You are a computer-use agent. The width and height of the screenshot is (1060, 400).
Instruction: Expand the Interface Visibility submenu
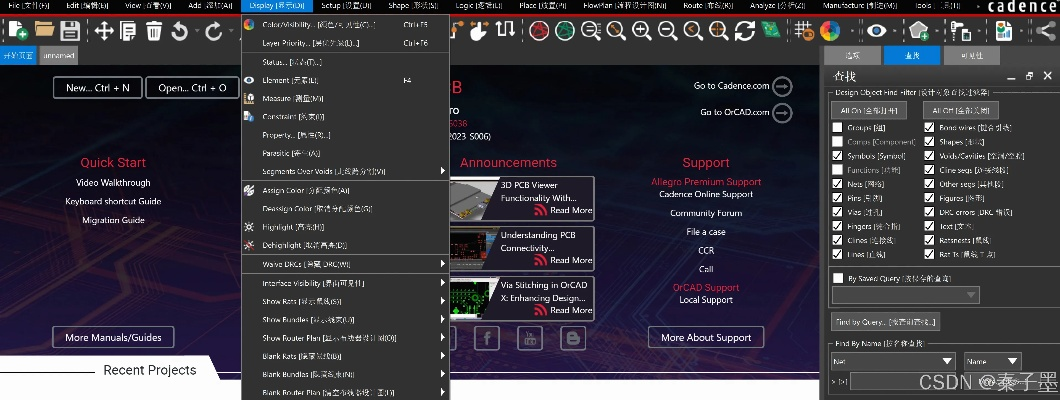[x=345, y=283]
